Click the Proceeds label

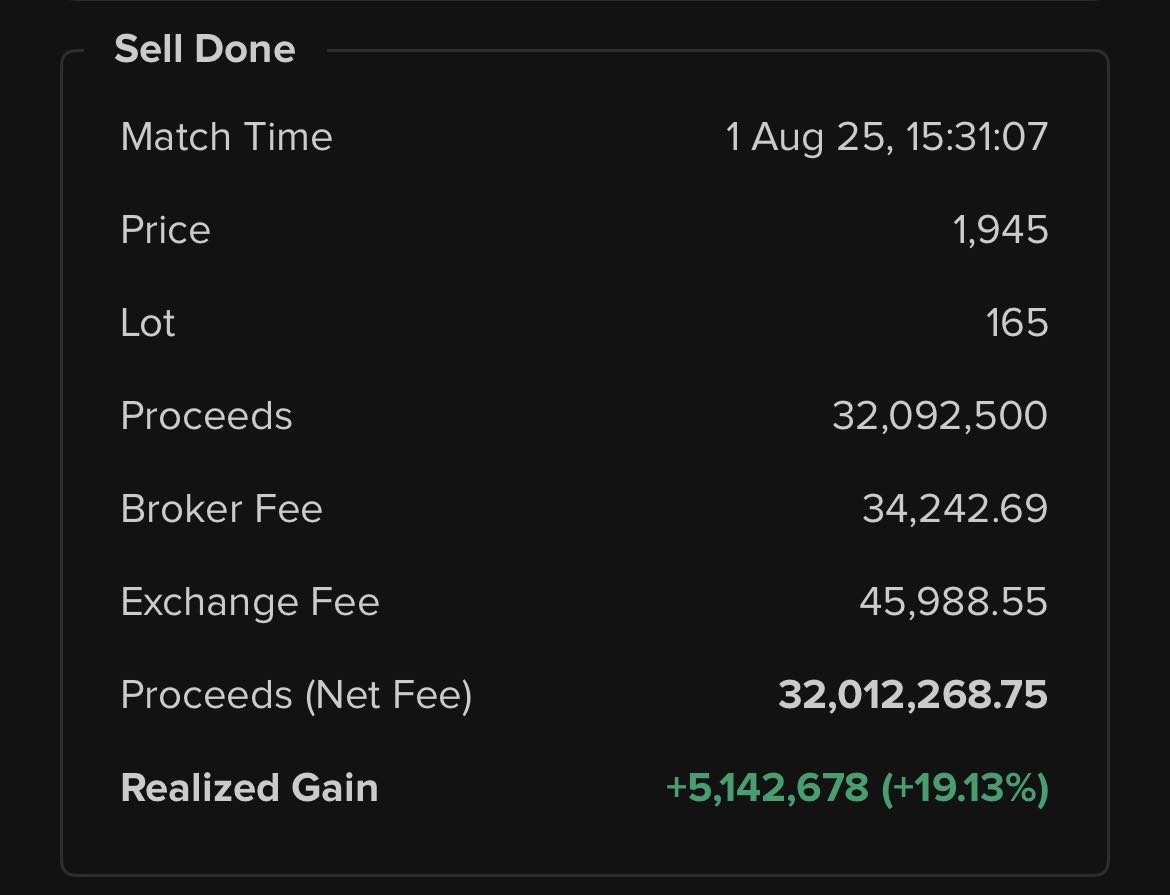[x=207, y=416]
